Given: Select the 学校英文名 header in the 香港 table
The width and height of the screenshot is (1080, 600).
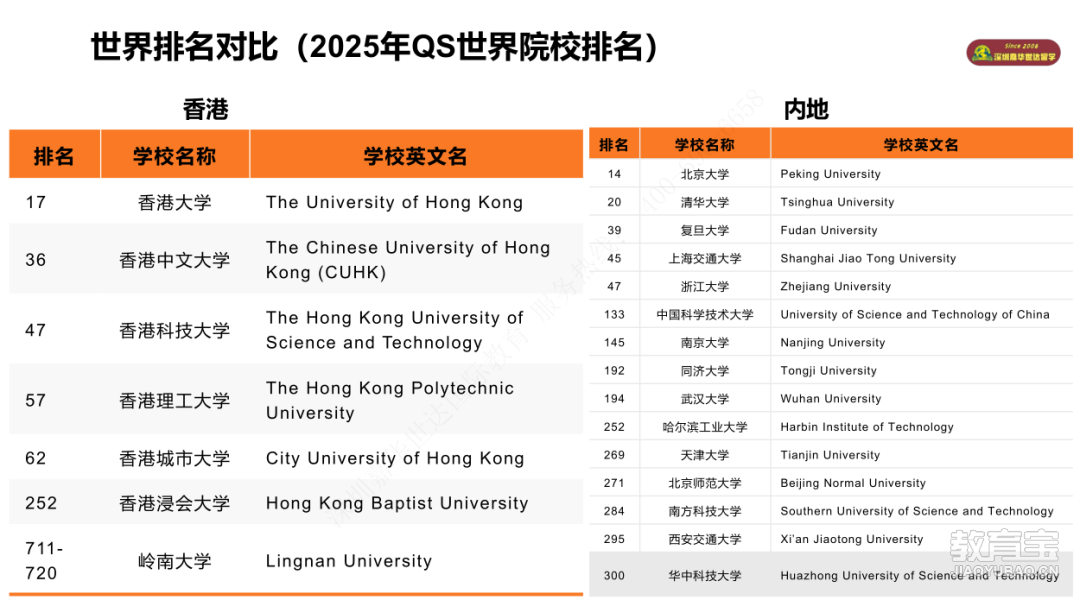Looking at the screenshot, I should (415, 156).
